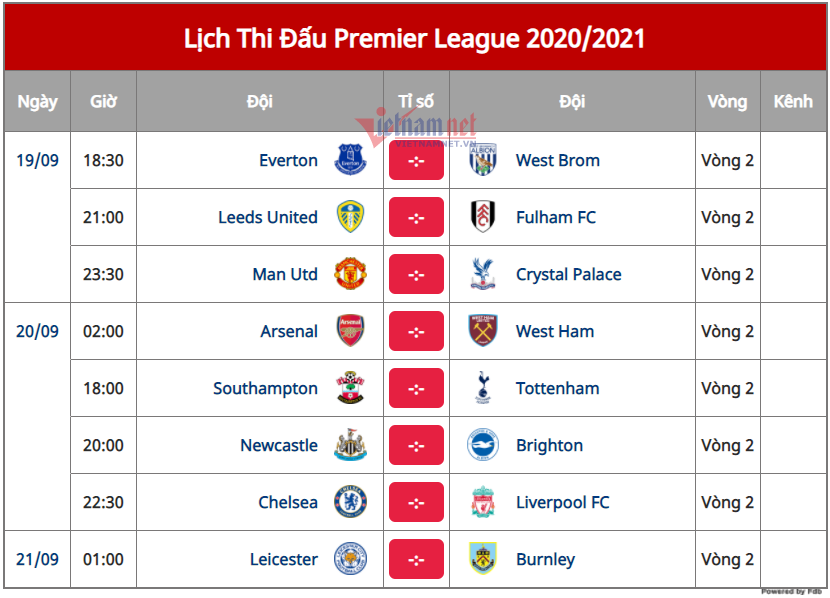Open the Southampton team link
830x598 pixels.
pos(265,388)
